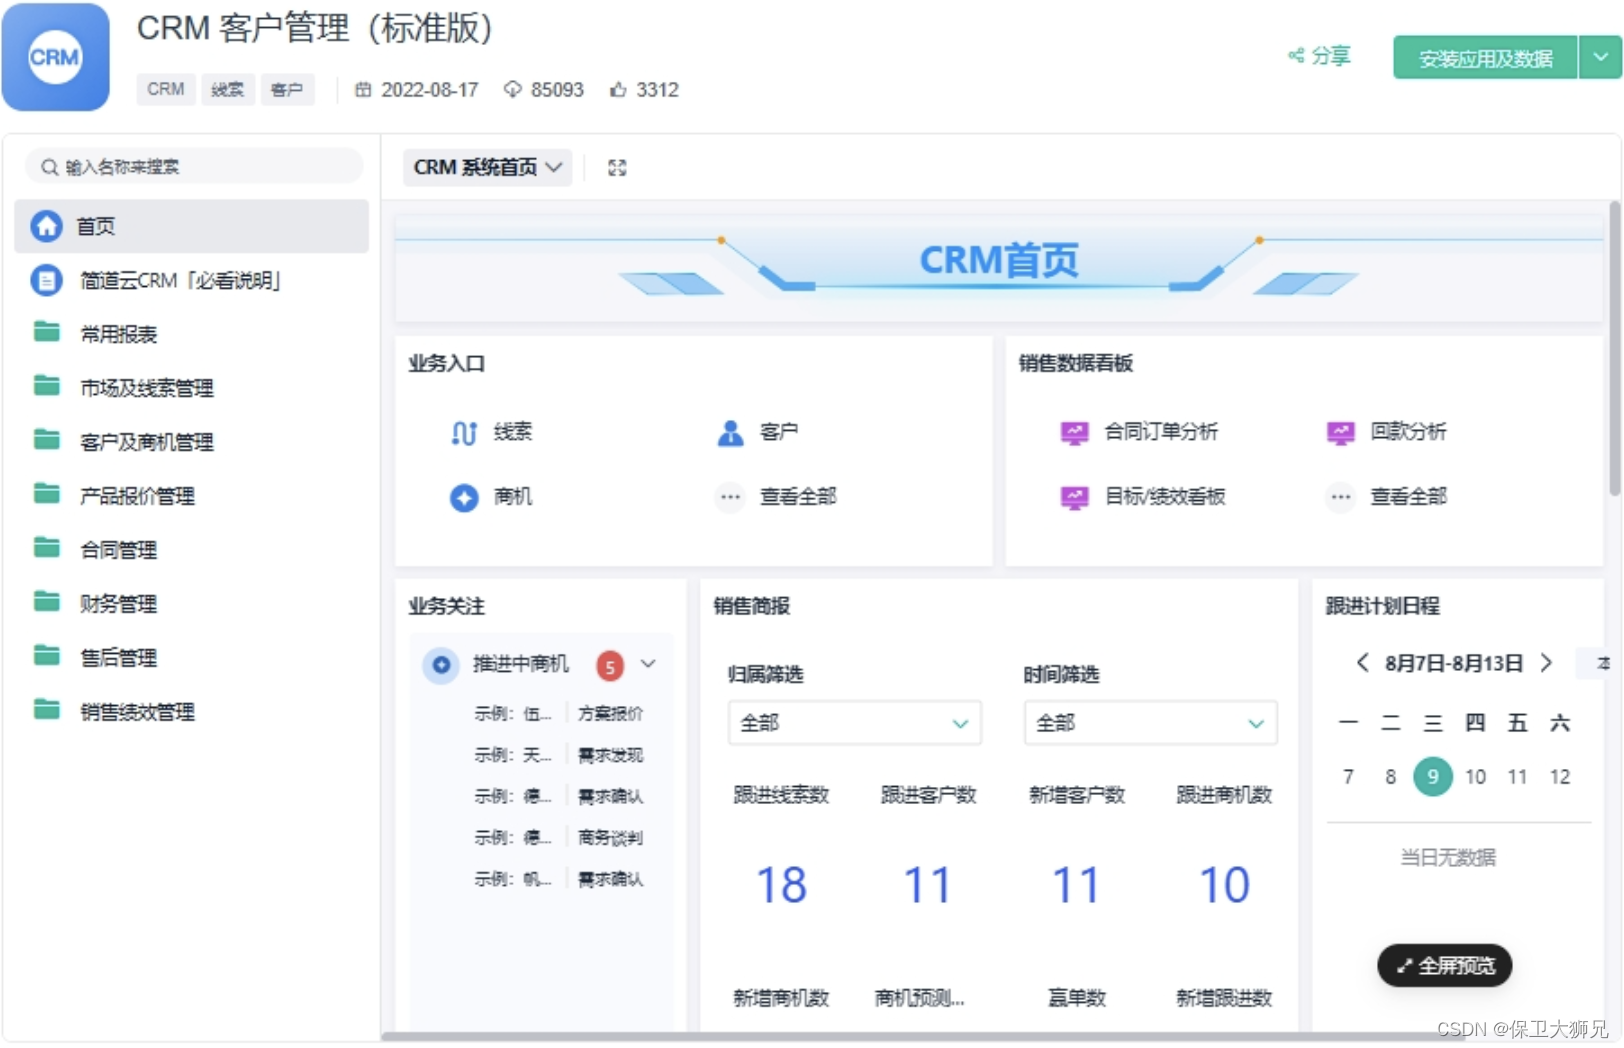The height and width of the screenshot is (1048, 1624).
Task: Select 首页 in the sidebar
Action: click(192, 226)
